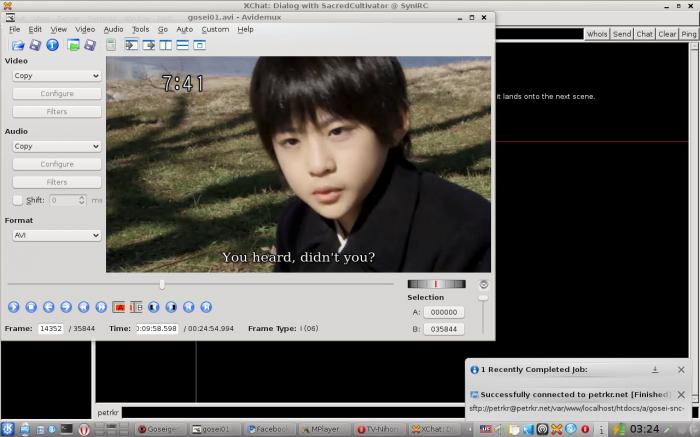Go to first frame button
The height and width of the screenshot is (437, 700).
(188, 307)
